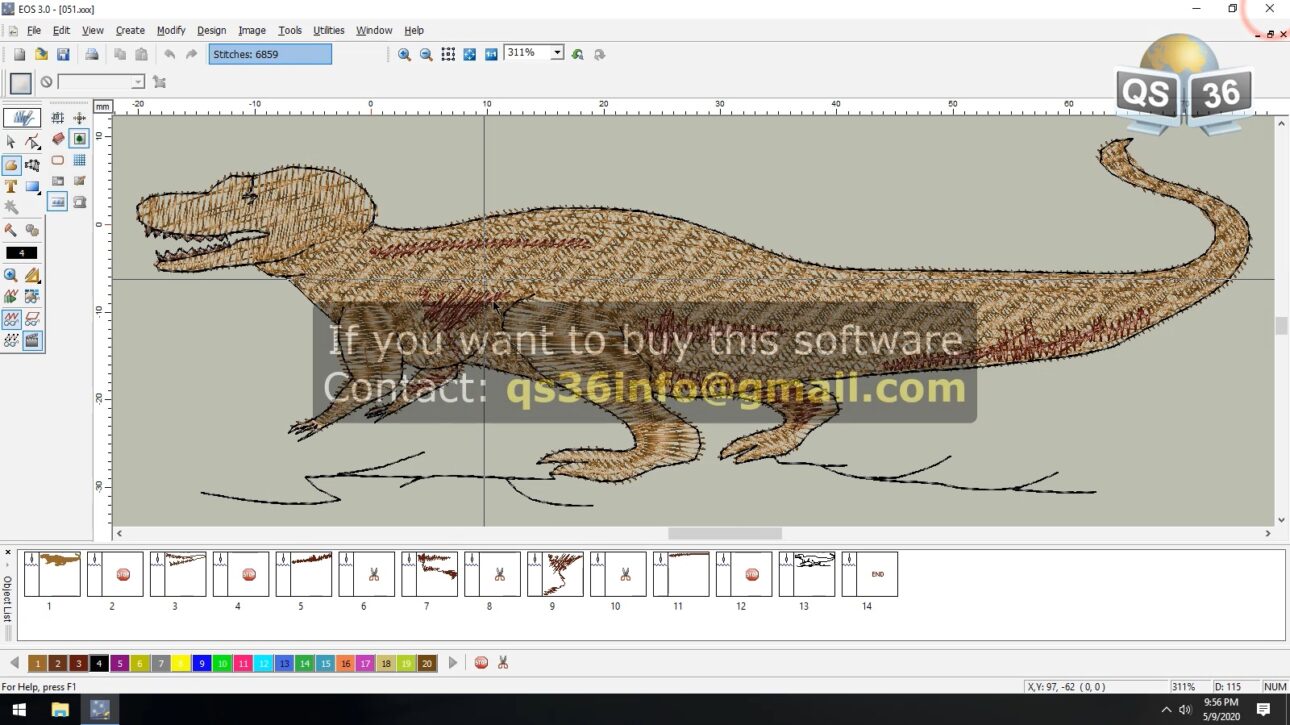Activate the magic wand tool

point(11,208)
